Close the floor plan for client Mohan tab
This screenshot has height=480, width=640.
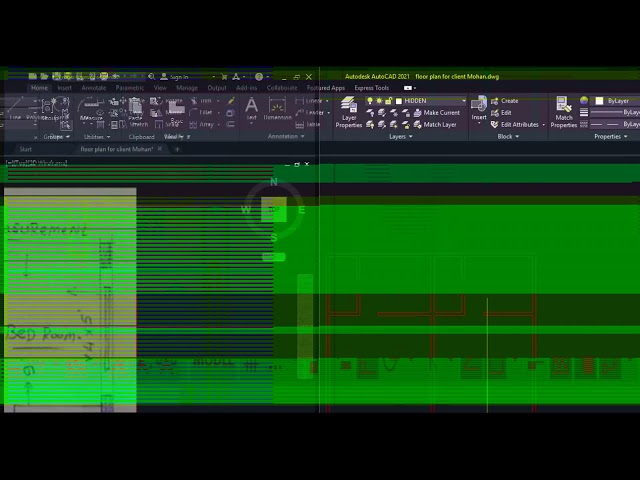(x=160, y=149)
